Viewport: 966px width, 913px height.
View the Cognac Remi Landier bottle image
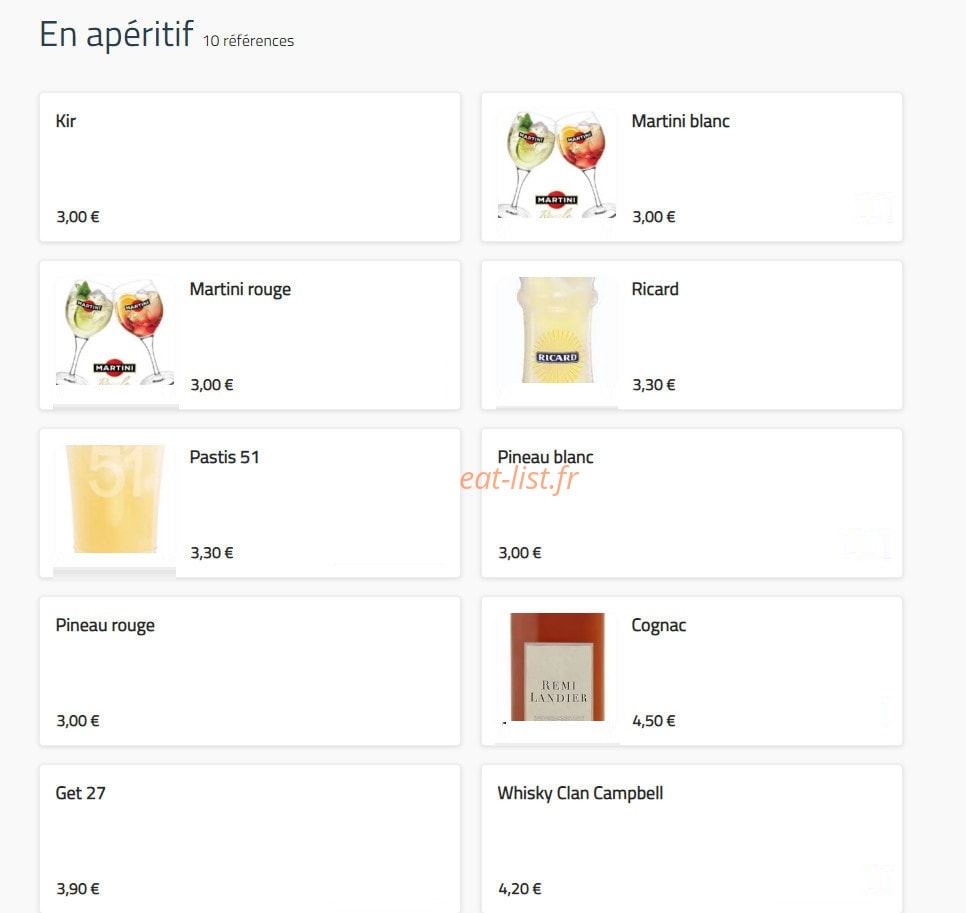pyautogui.click(x=558, y=667)
